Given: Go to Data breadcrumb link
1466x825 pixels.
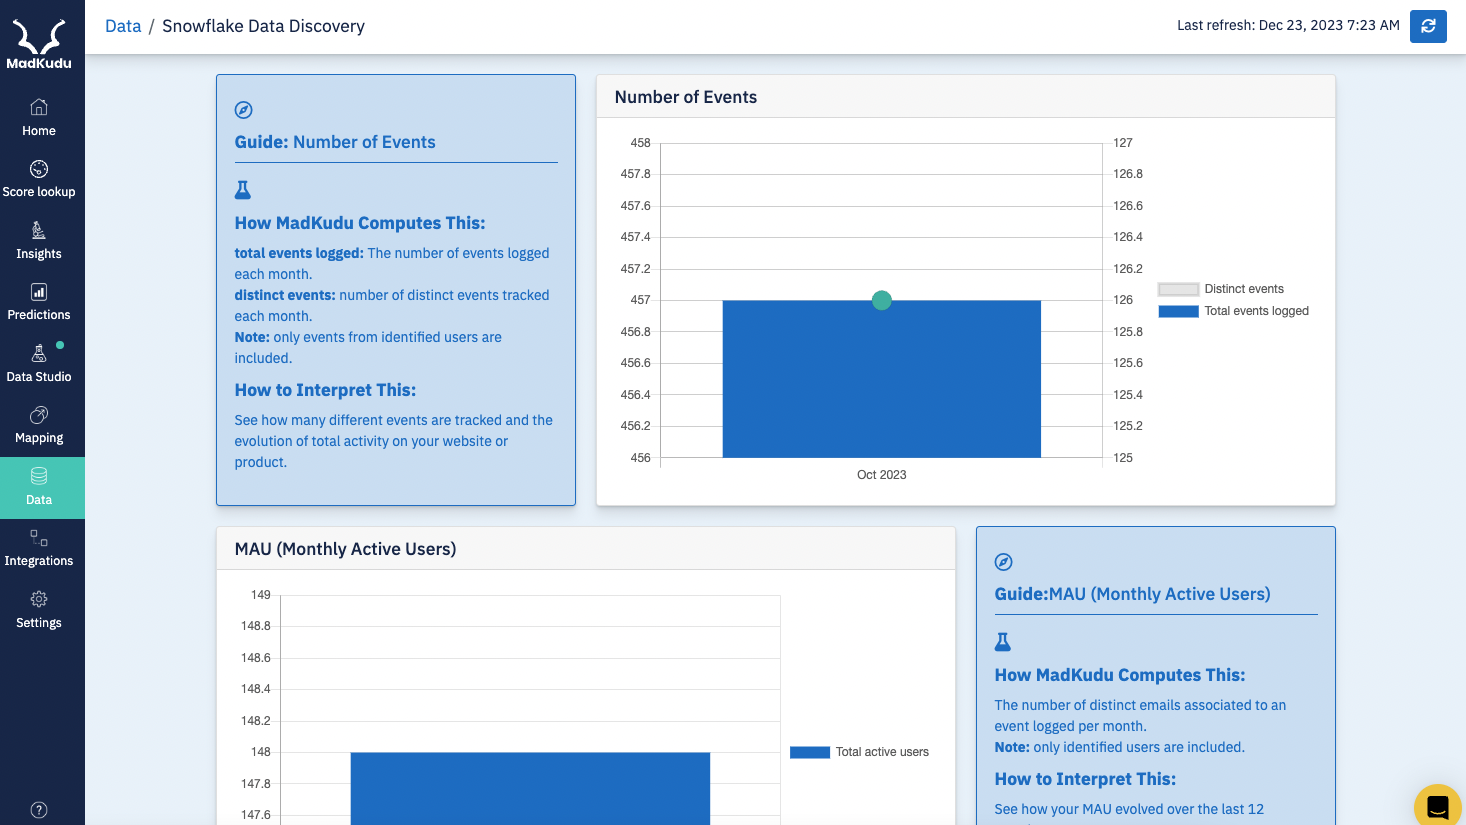Looking at the screenshot, I should pyautogui.click(x=123, y=26).
